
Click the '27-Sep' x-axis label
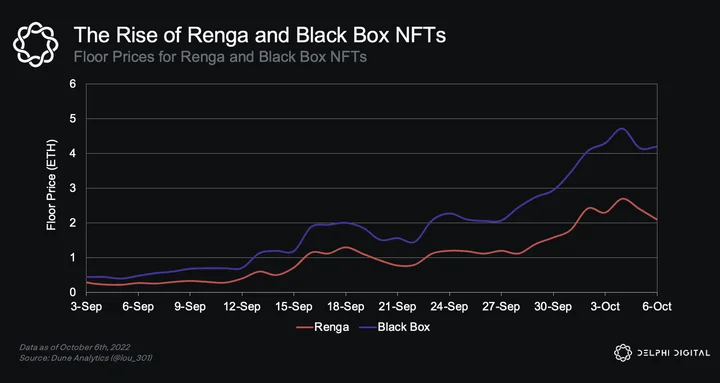coord(501,306)
